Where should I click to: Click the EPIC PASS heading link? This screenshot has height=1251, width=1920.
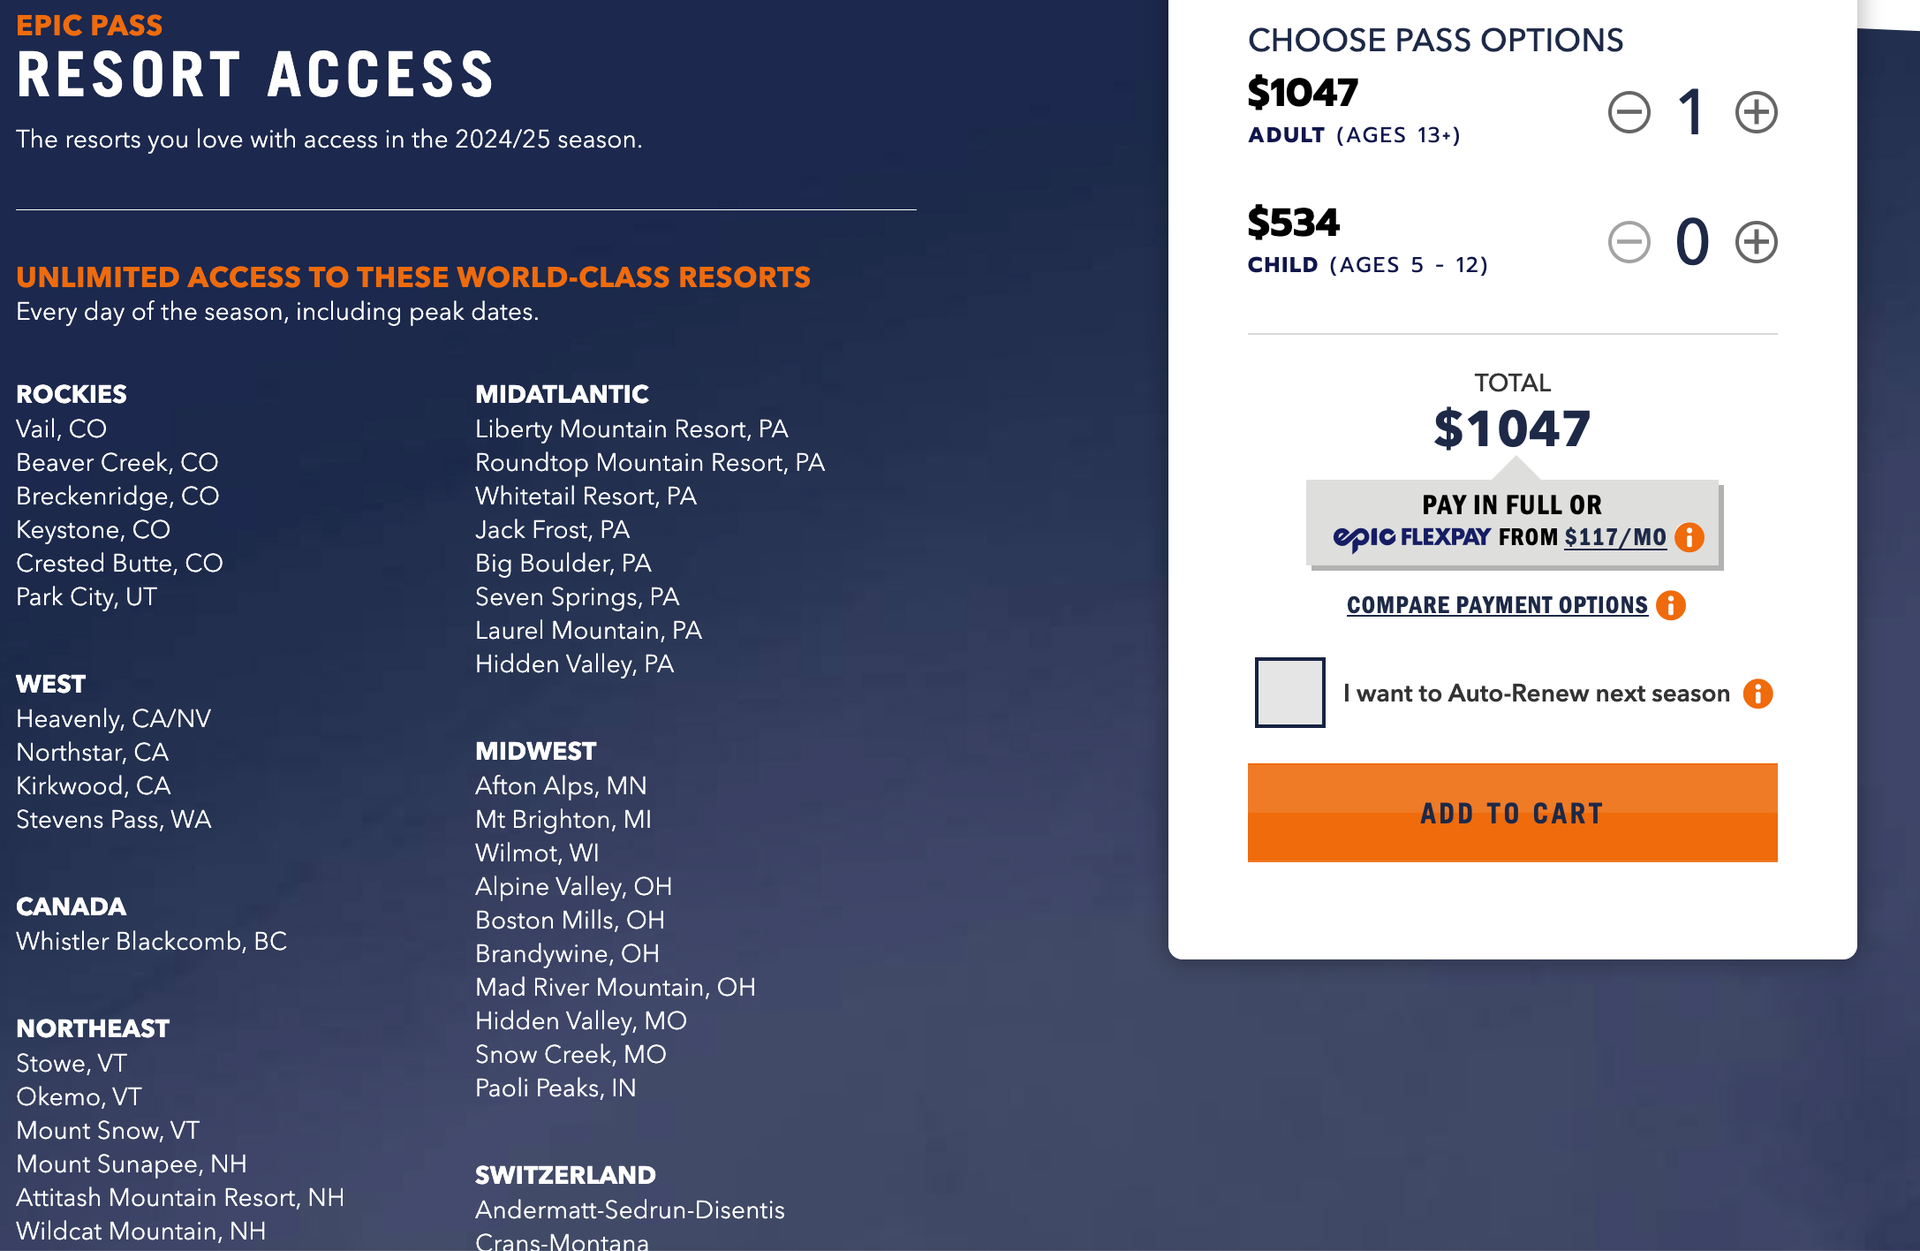89,24
